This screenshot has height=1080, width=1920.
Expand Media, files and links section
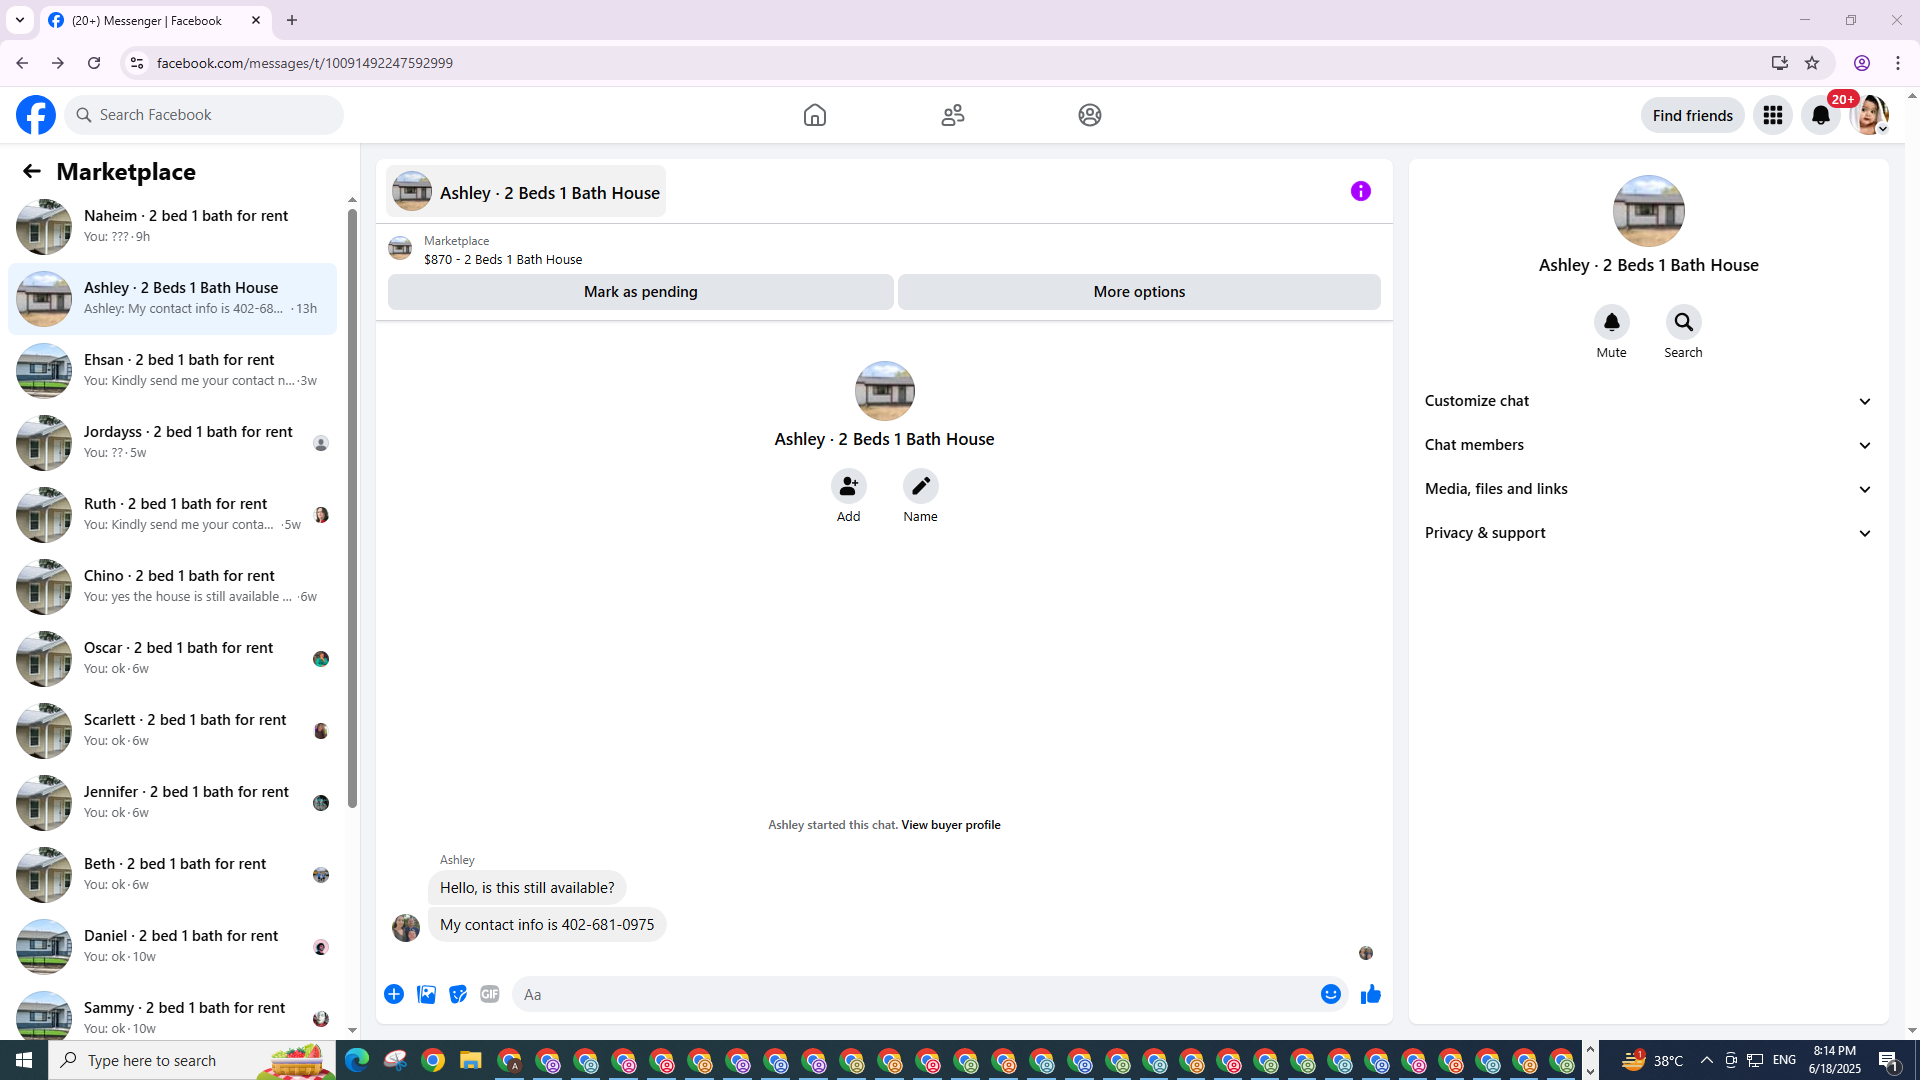1648,489
